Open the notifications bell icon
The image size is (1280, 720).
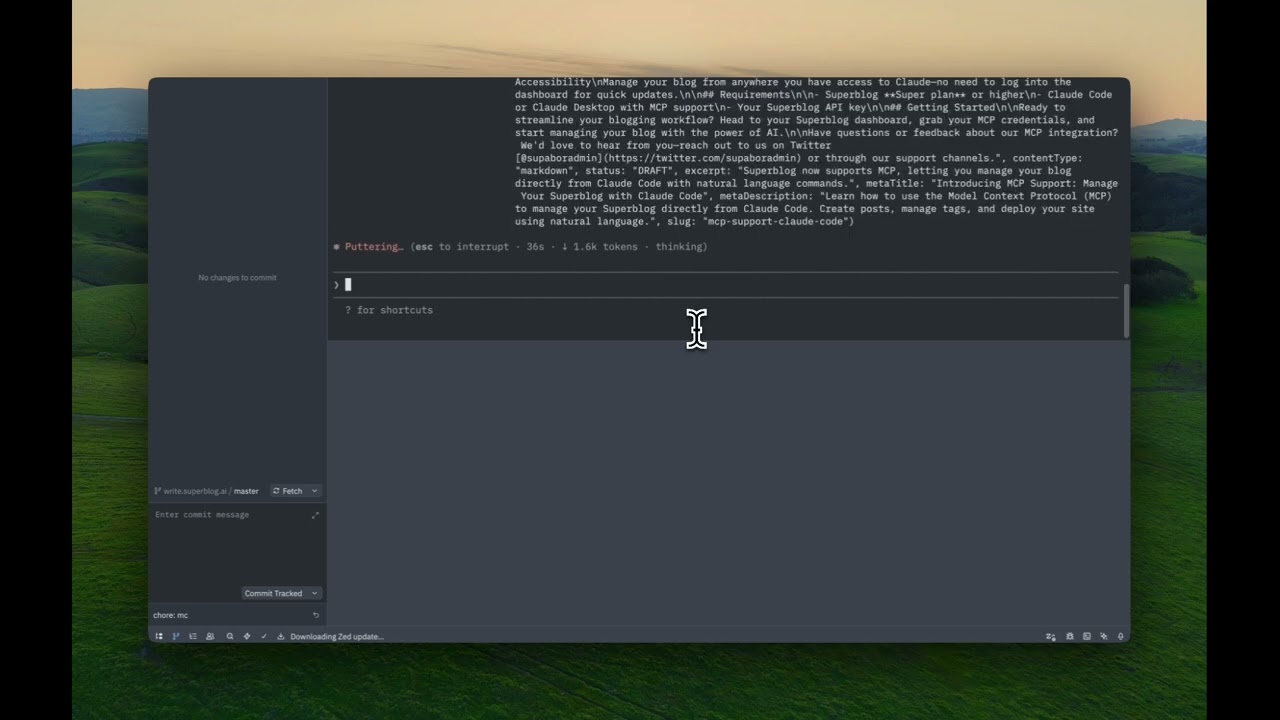[x=1121, y=636]
